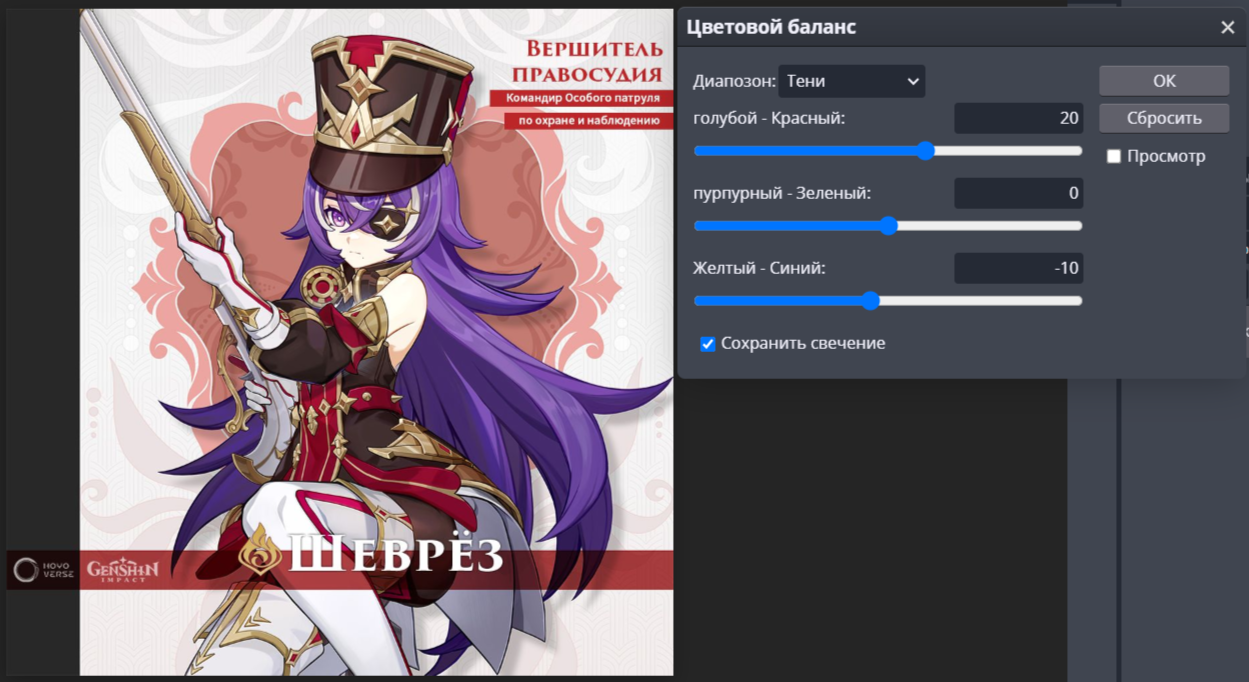This screenshot has height=682, width=1249.
Task: Open the Диапозон dropdown showing Тени
Action: (852, 81)
